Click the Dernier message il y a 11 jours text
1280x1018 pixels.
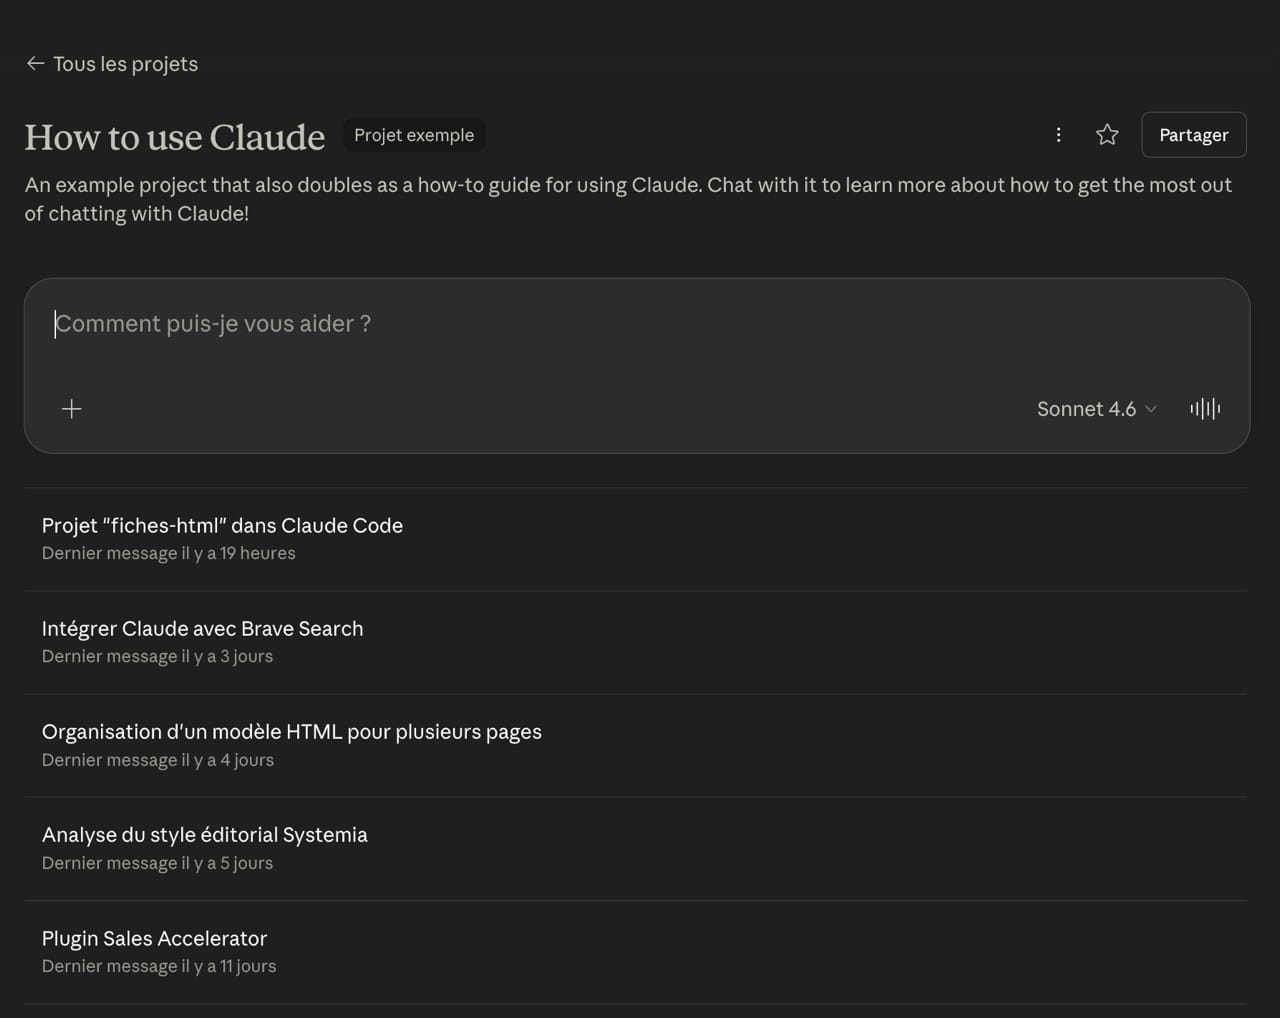coord(159,966)
